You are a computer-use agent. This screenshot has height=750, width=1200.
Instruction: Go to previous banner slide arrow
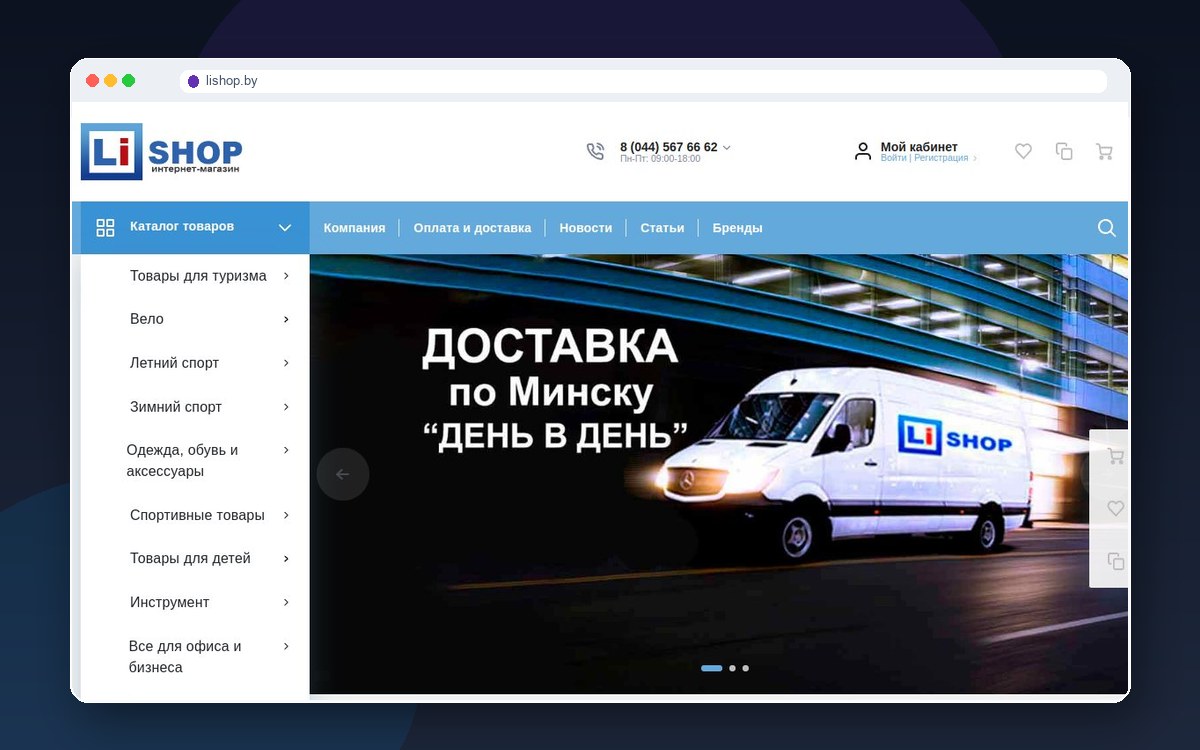pos(343,474)
